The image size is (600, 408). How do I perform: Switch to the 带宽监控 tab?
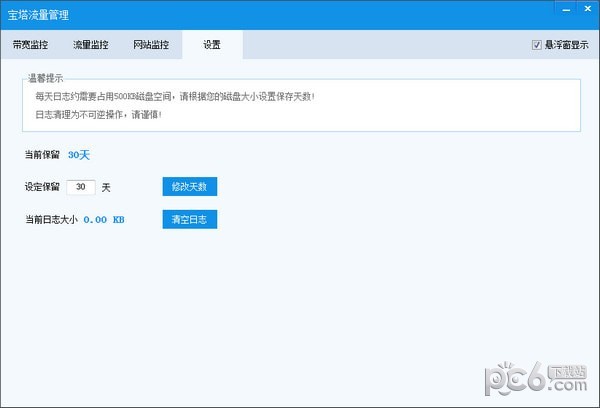click(x=30, y=45)
